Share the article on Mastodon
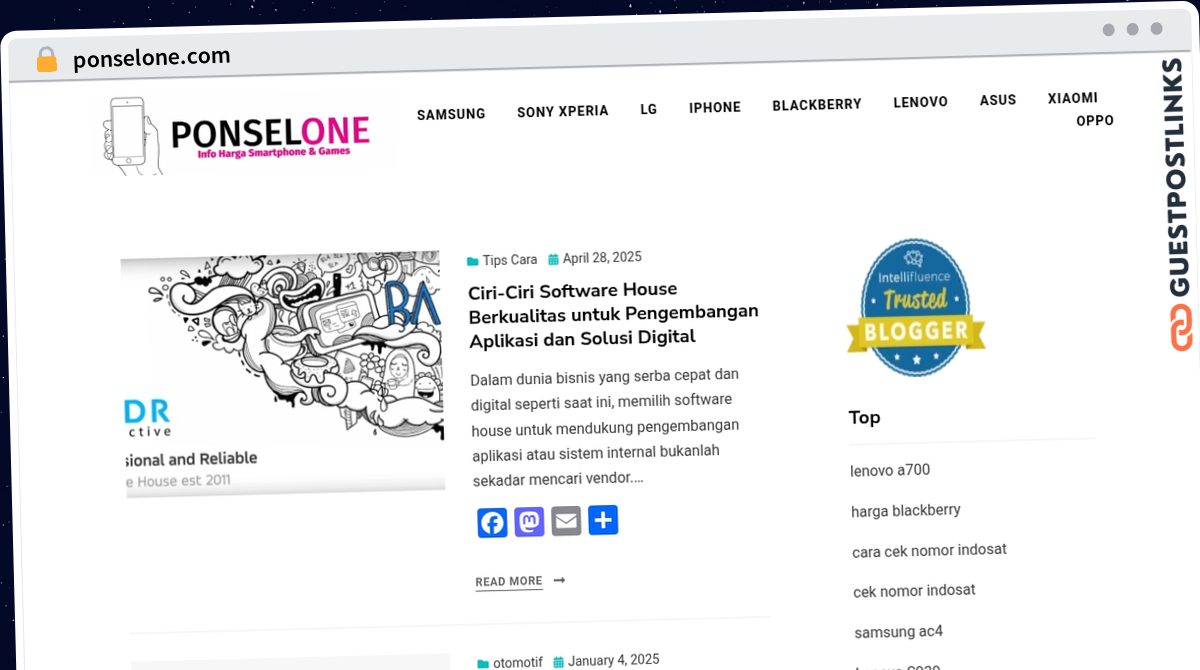Image resolution: width=1200 pixels, height=670 pixels. point(529,522)
